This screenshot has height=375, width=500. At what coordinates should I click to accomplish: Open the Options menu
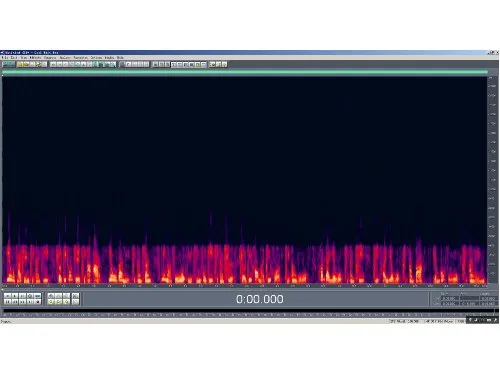(96, 58)
